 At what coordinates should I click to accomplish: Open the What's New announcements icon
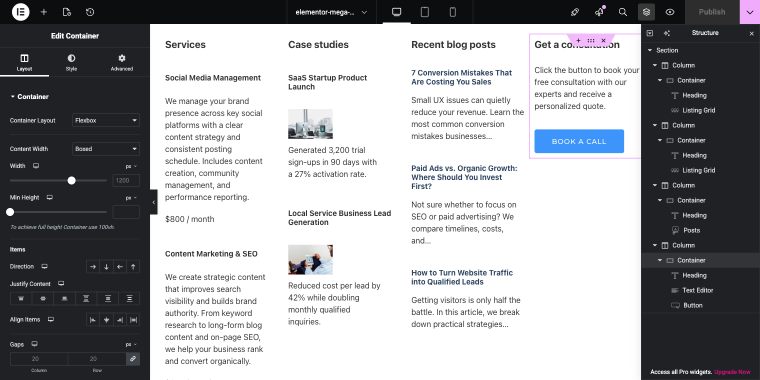pyautogui.click(x=599, y=12)
